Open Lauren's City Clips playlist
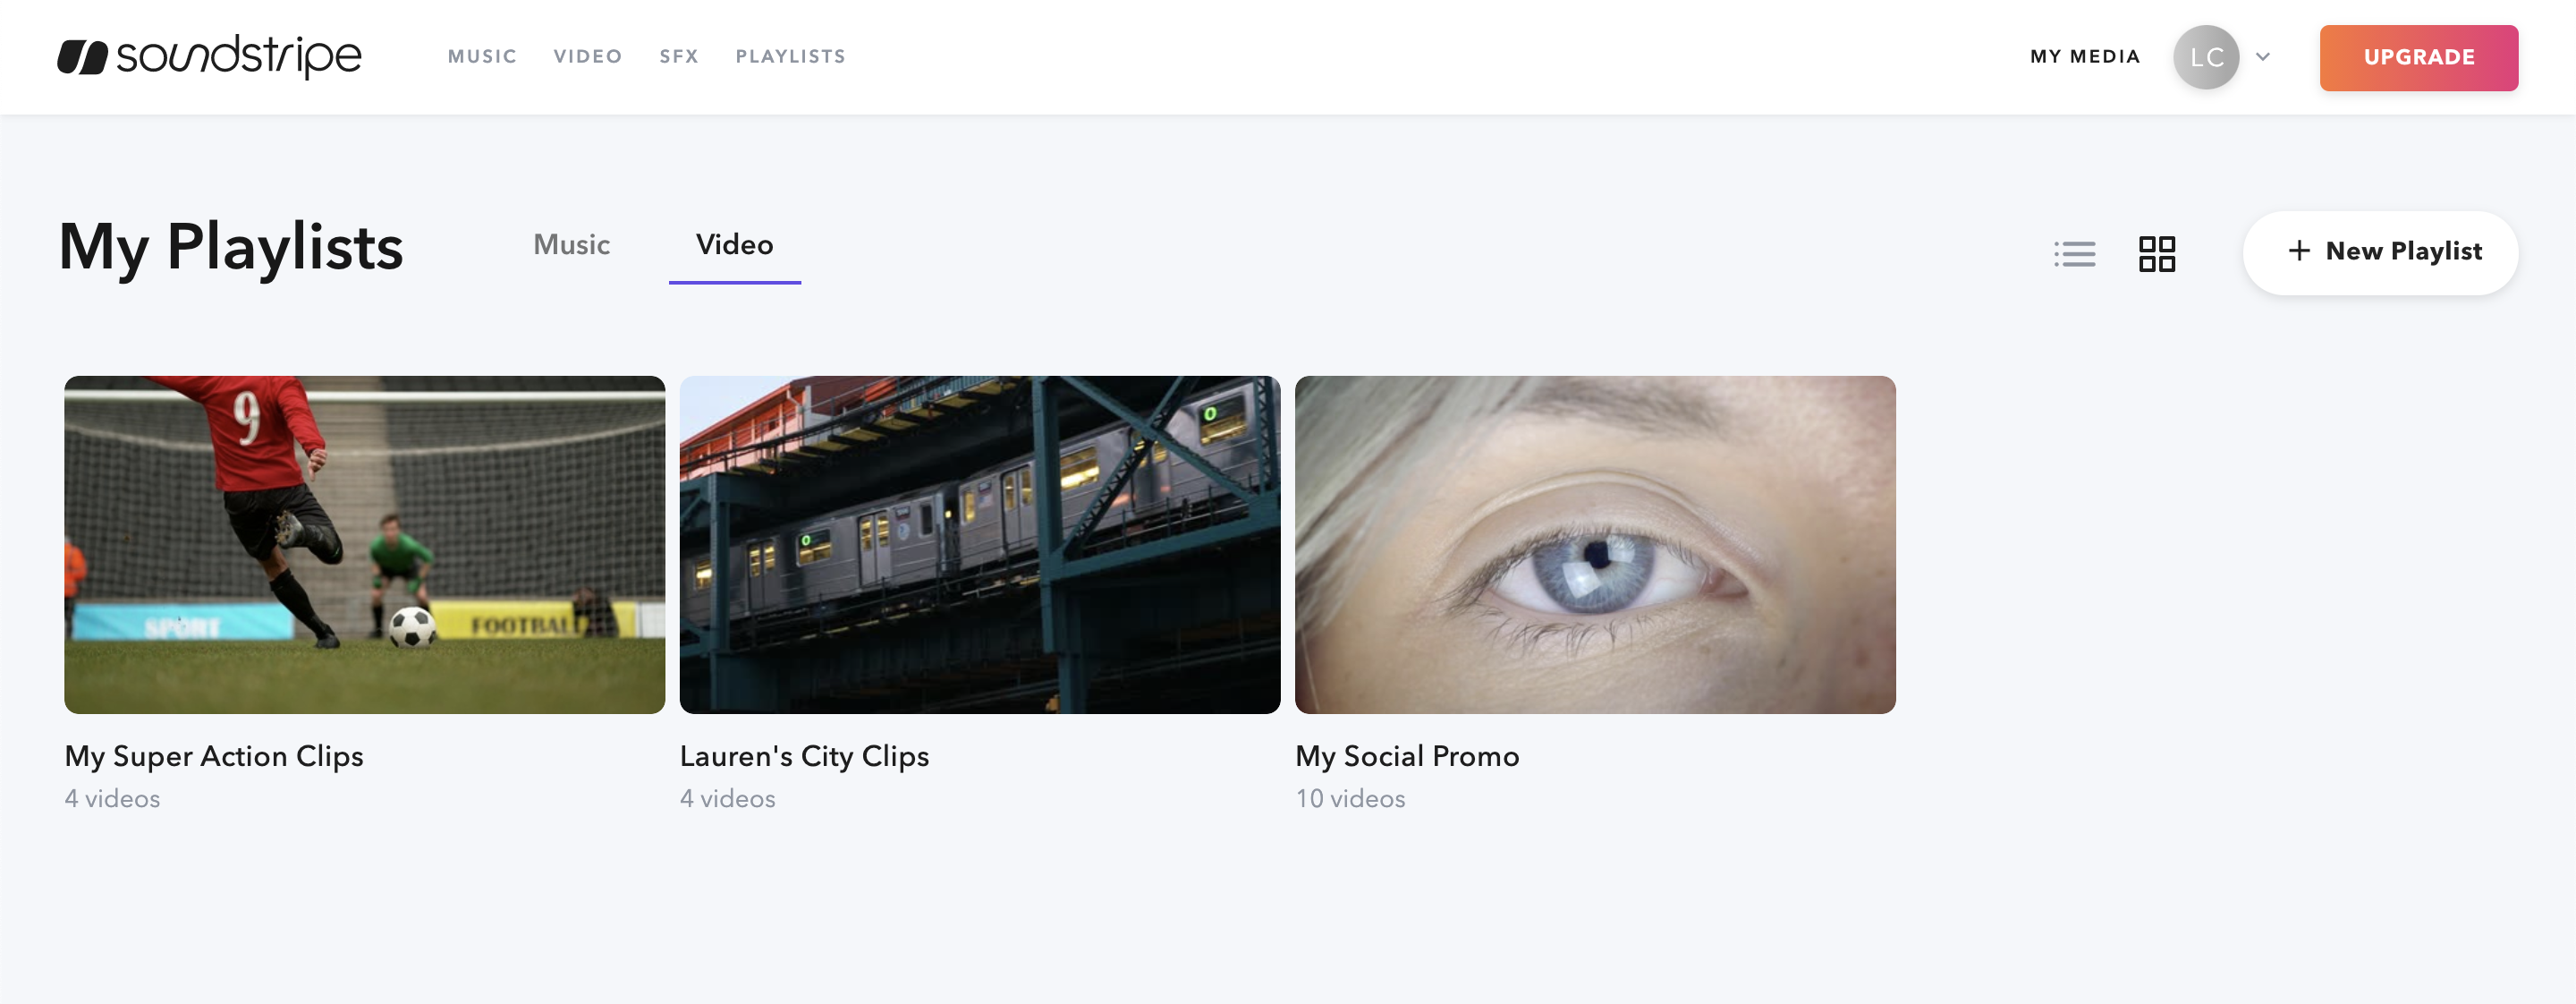The image size is (2576, 1004). (x=804, y=756)
